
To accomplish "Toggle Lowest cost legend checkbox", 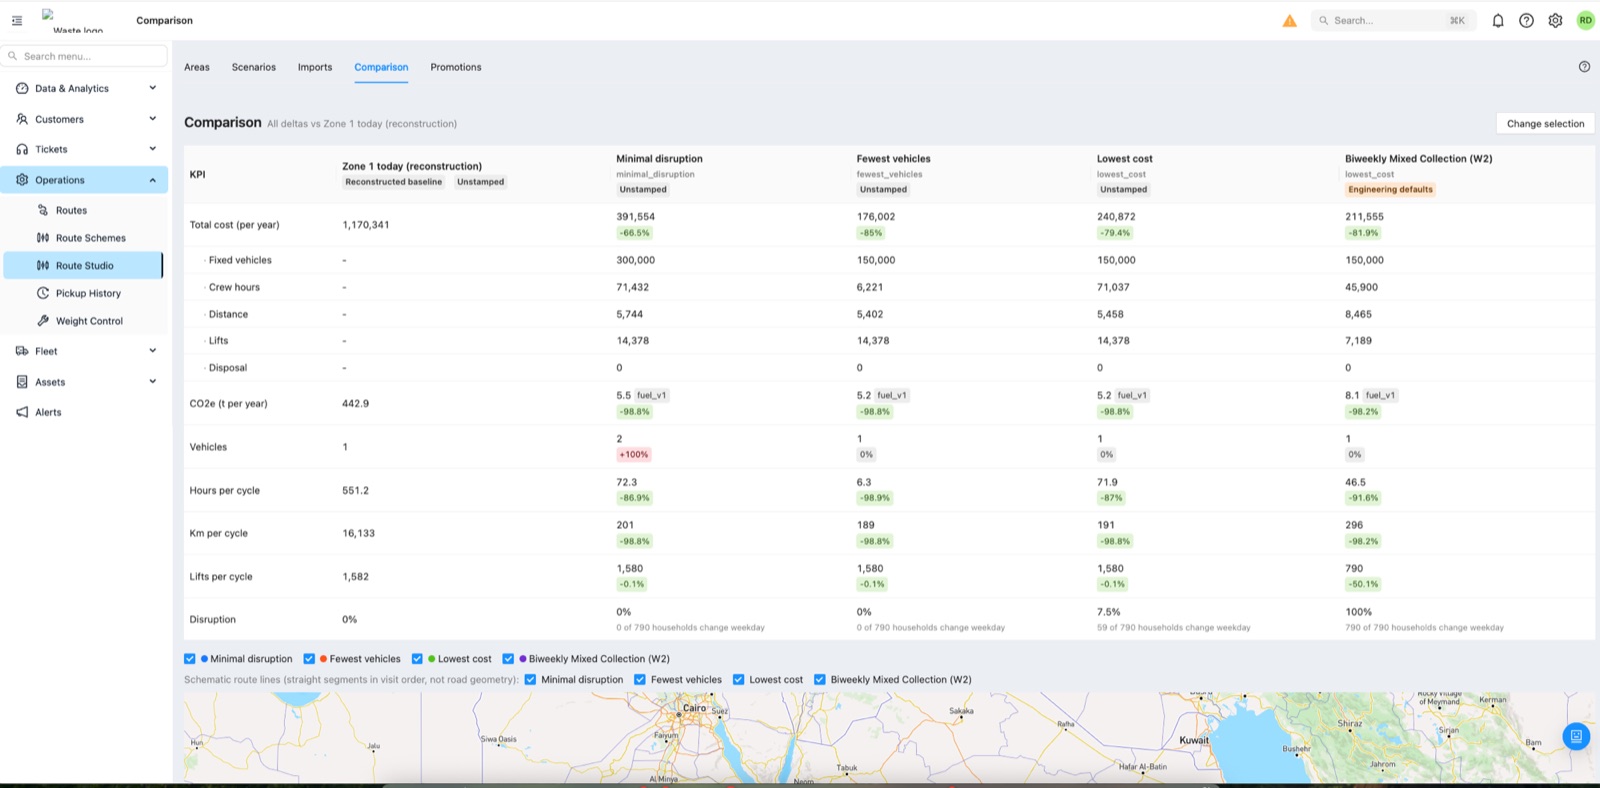I will point(417,659).
